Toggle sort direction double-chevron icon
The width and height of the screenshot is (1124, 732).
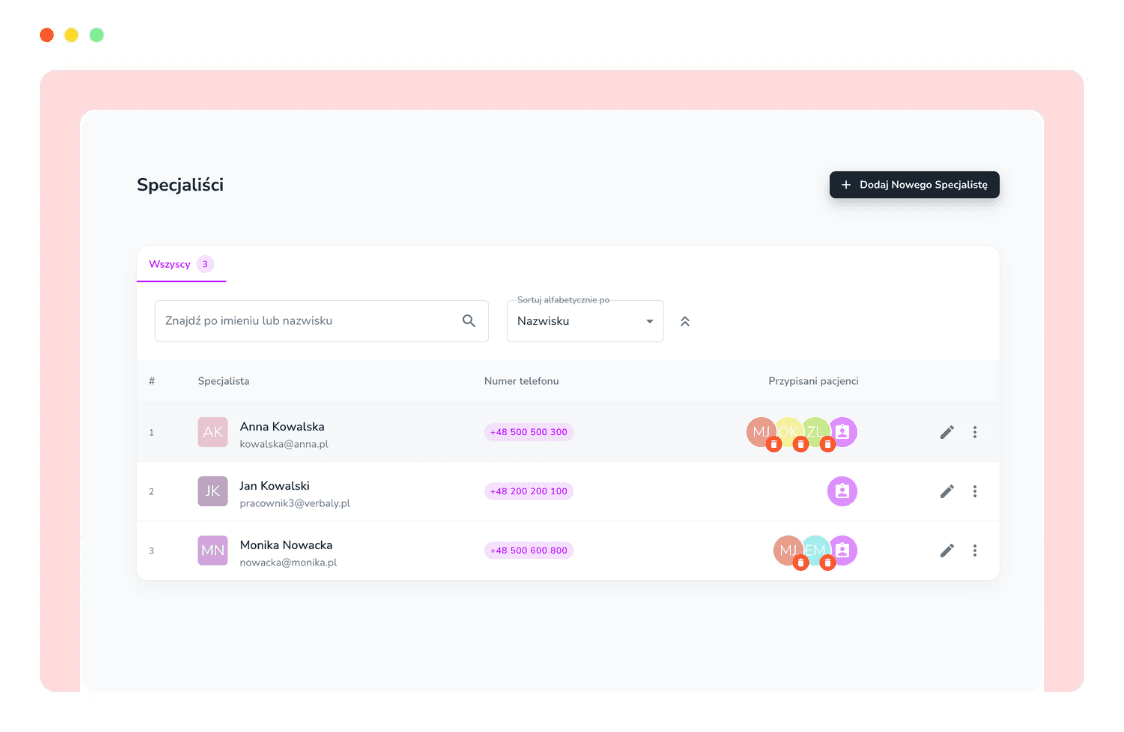coord(685,321)
